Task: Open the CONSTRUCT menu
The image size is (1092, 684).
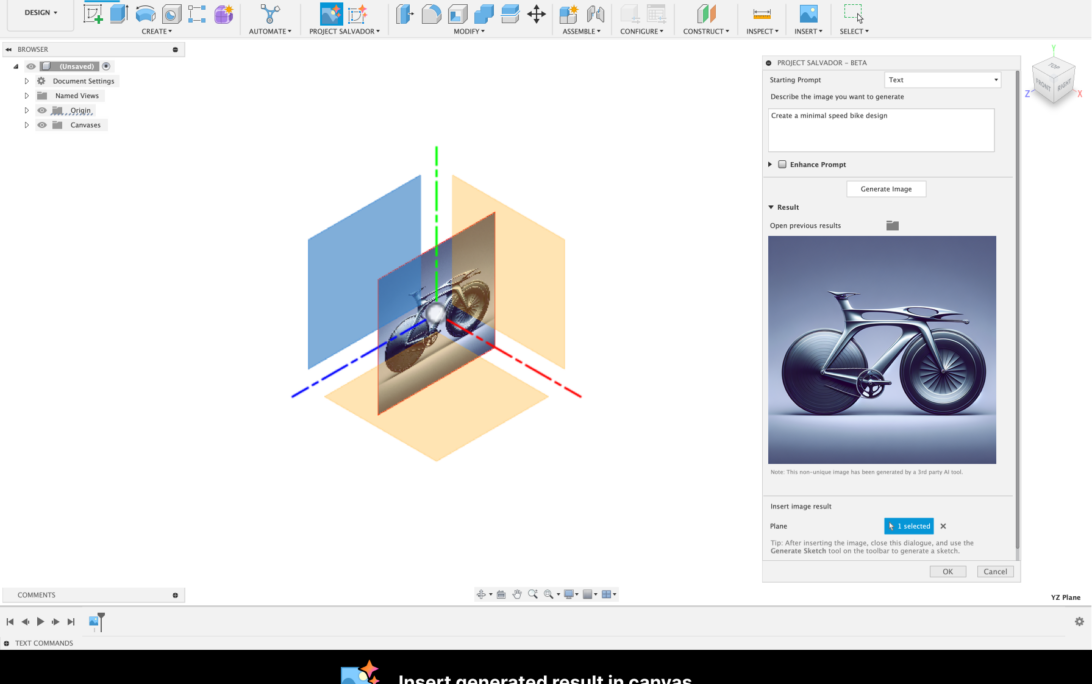Action: pos(706,32)
